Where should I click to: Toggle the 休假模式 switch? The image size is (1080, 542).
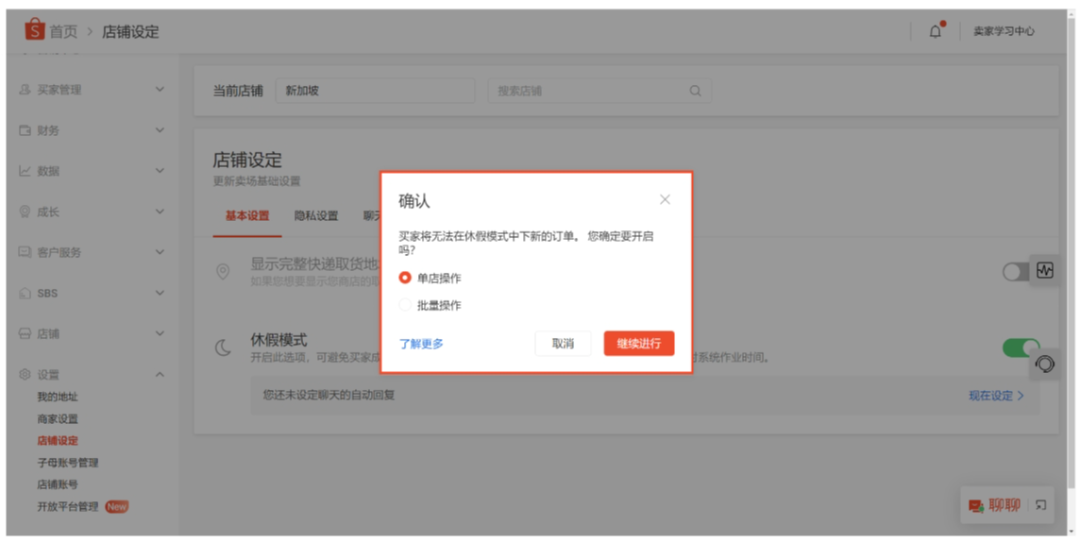point(1020,348)
